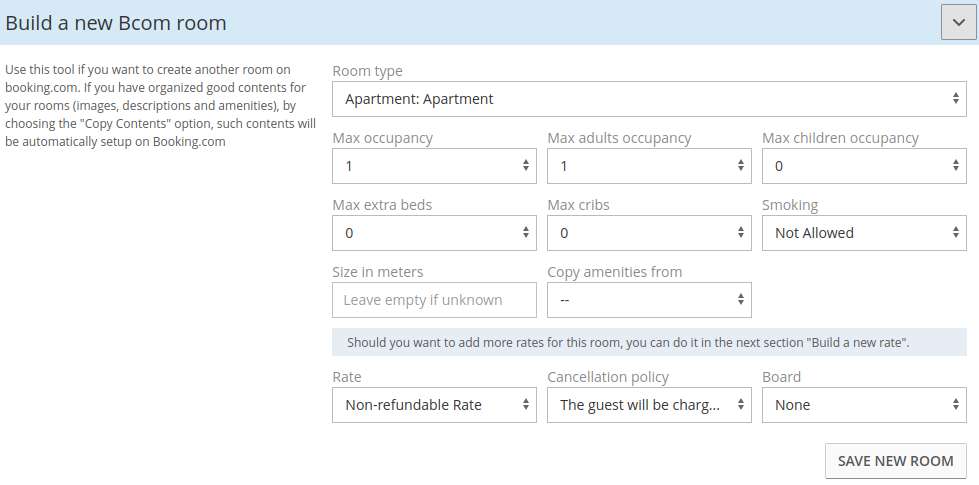Click the arrows icon on Board select

[x=955, y=404]
